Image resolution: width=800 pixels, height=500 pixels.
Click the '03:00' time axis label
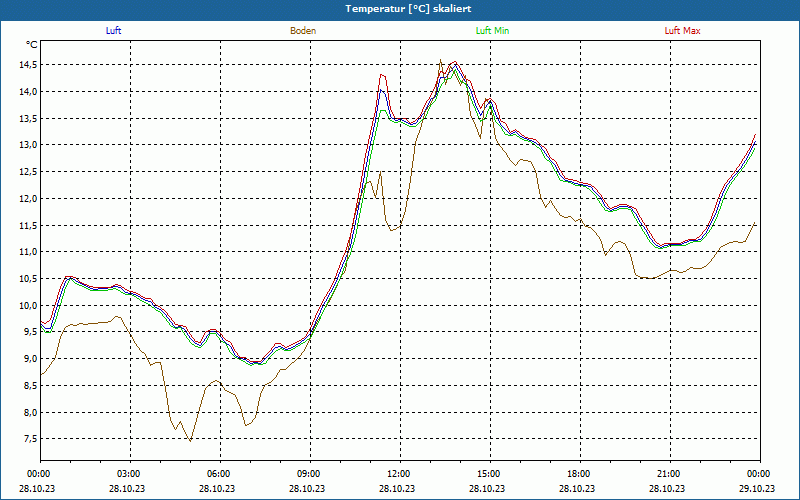click(129, 474)
